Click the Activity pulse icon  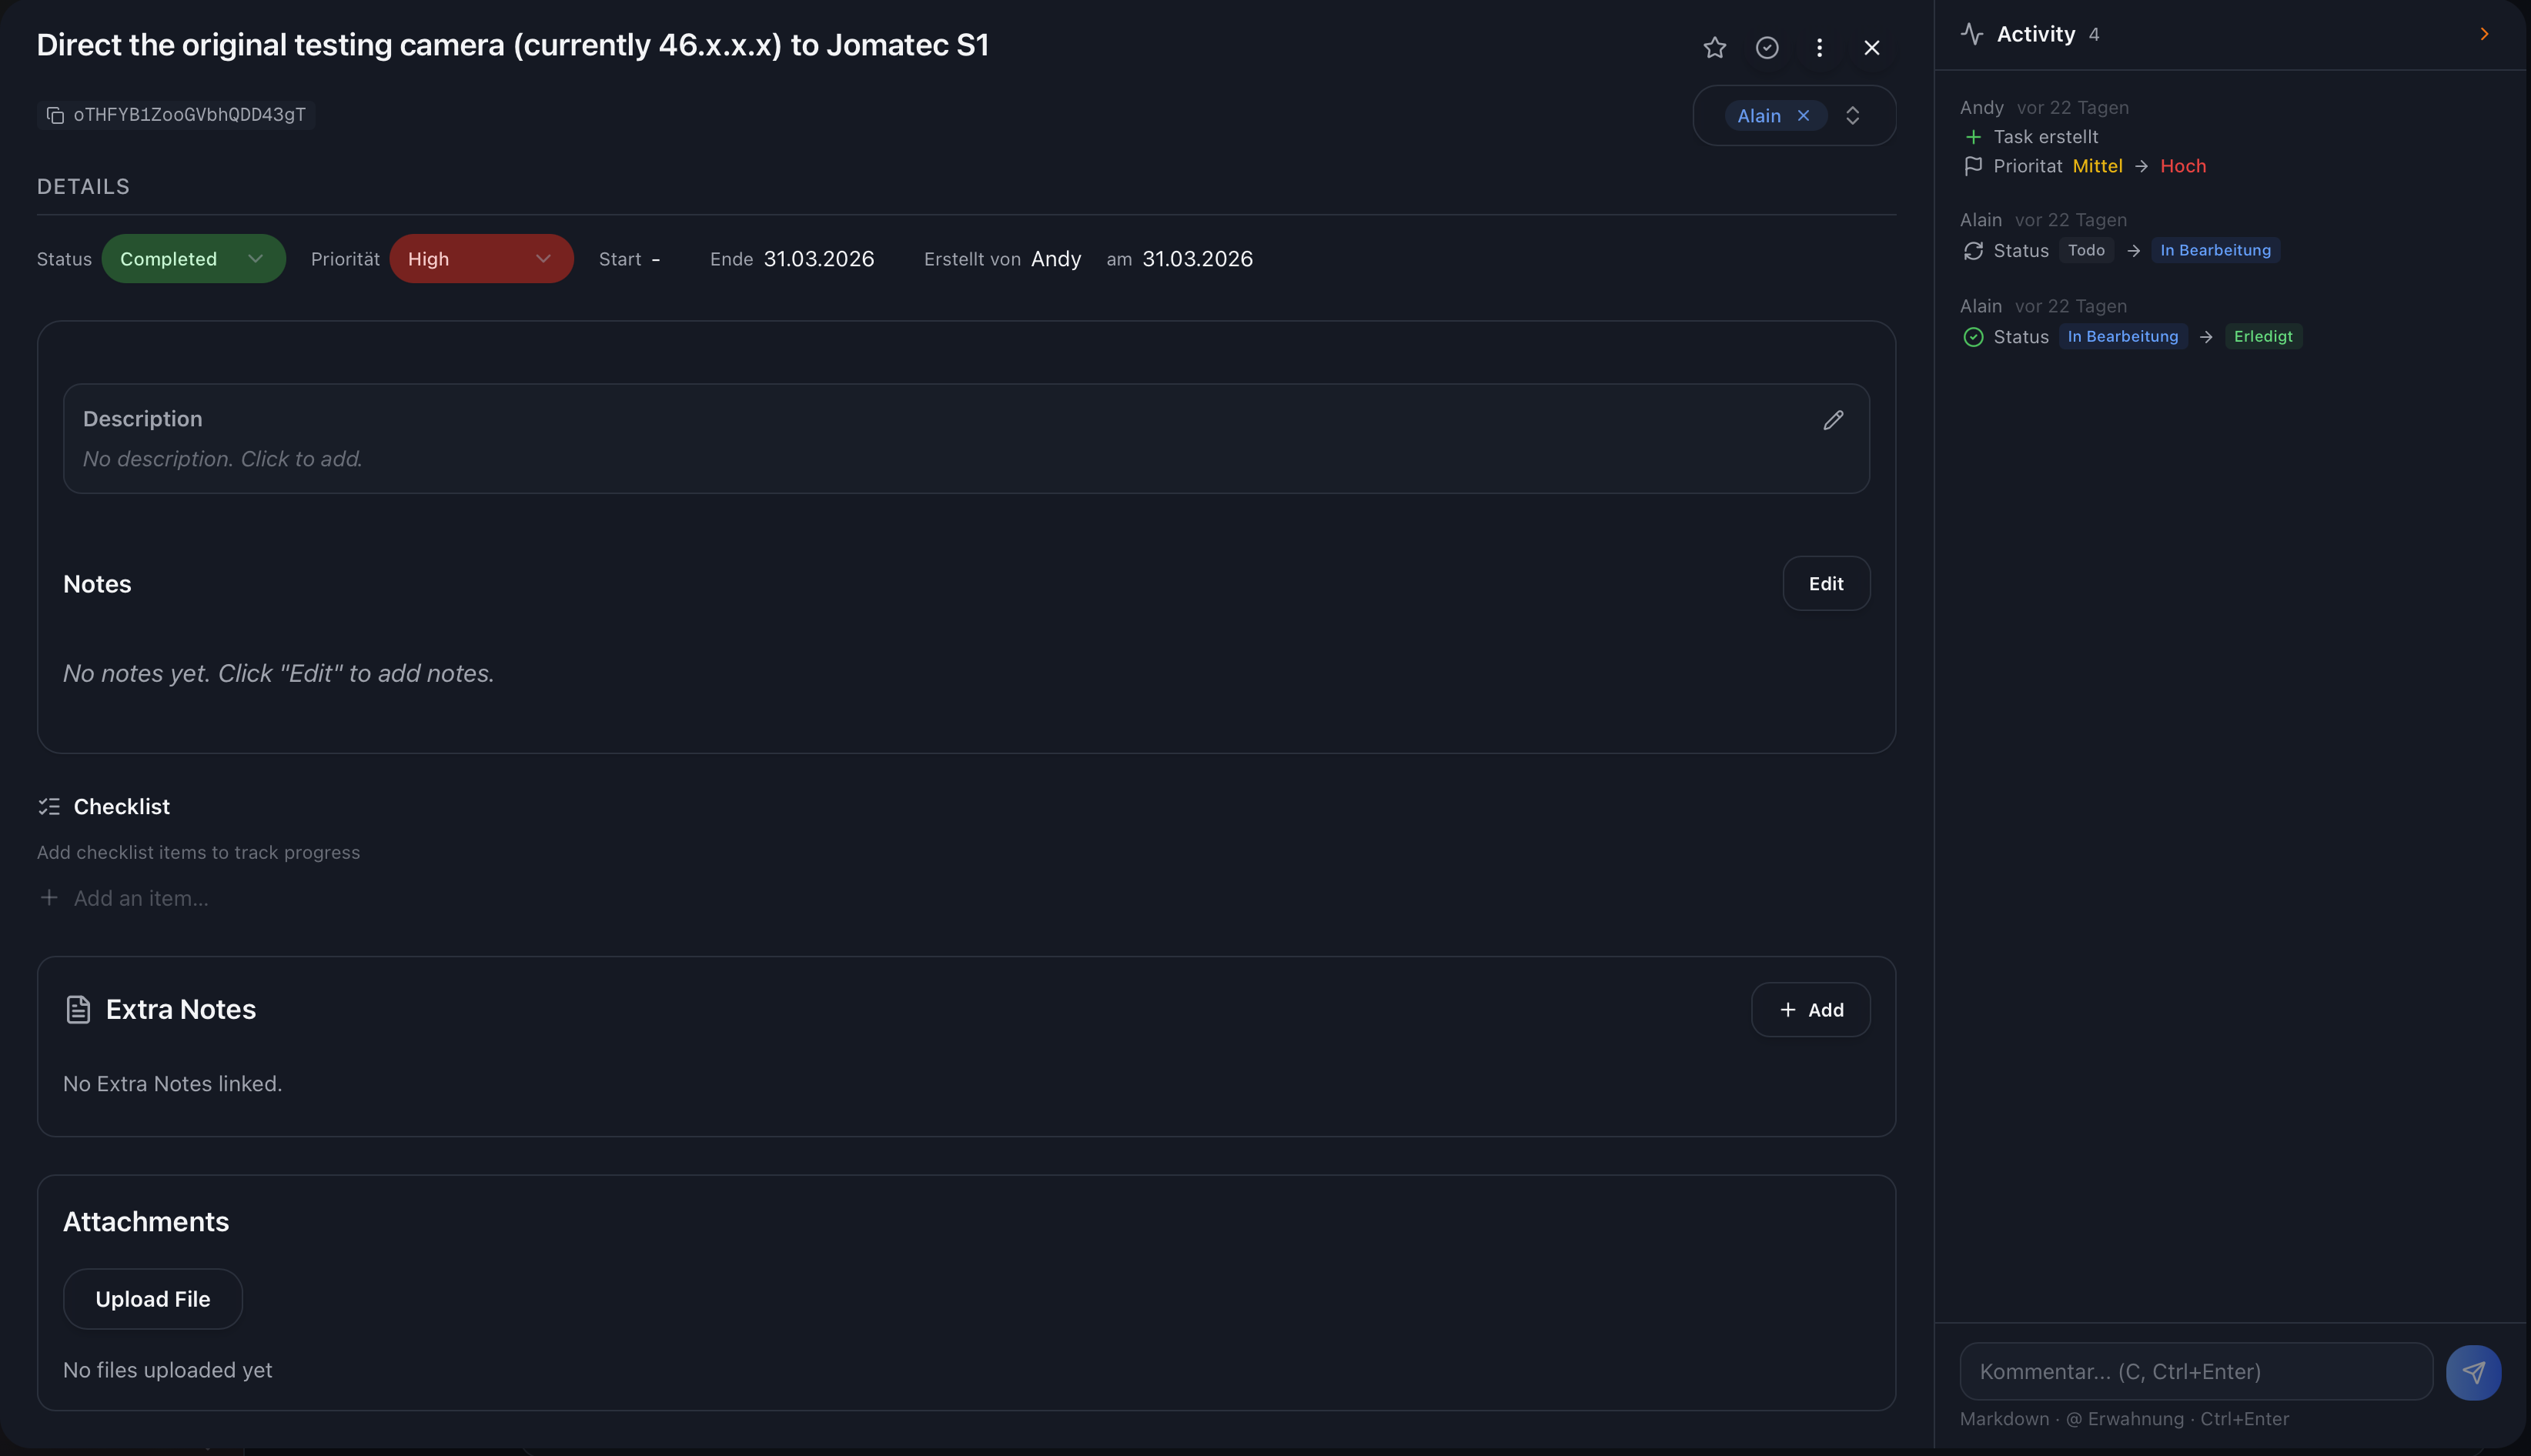pyautogui.click(x=1971, y=34)
